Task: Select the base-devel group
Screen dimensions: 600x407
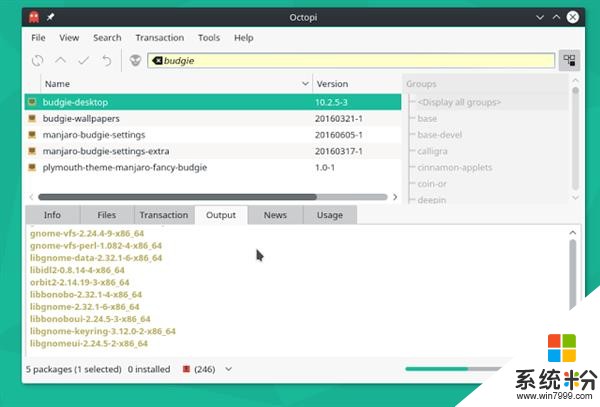Action: (x=440, y=135)
